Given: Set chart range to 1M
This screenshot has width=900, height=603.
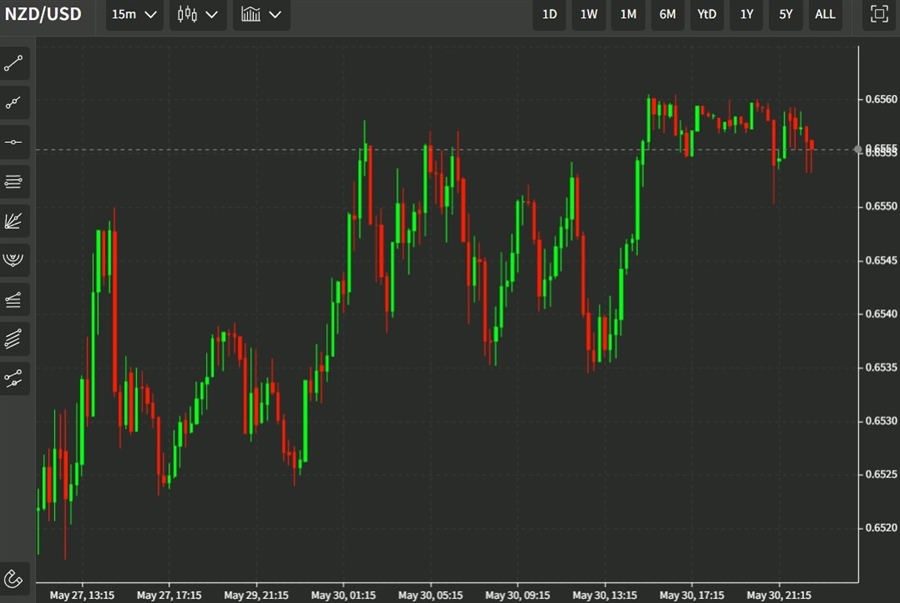Looking at the screenshot, I should click(x=628, y=14).
